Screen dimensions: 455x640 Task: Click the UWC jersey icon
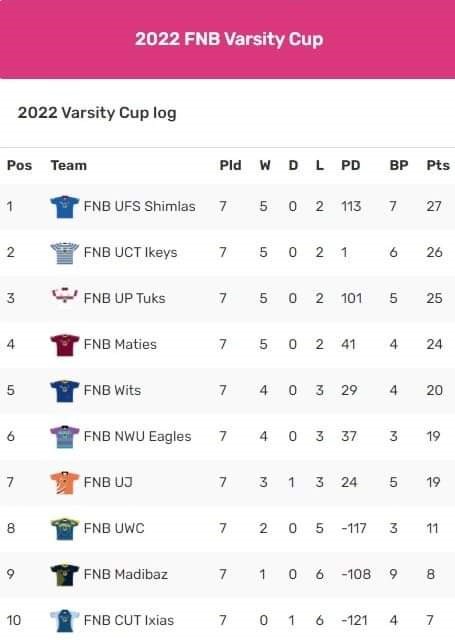coord(64,529)
